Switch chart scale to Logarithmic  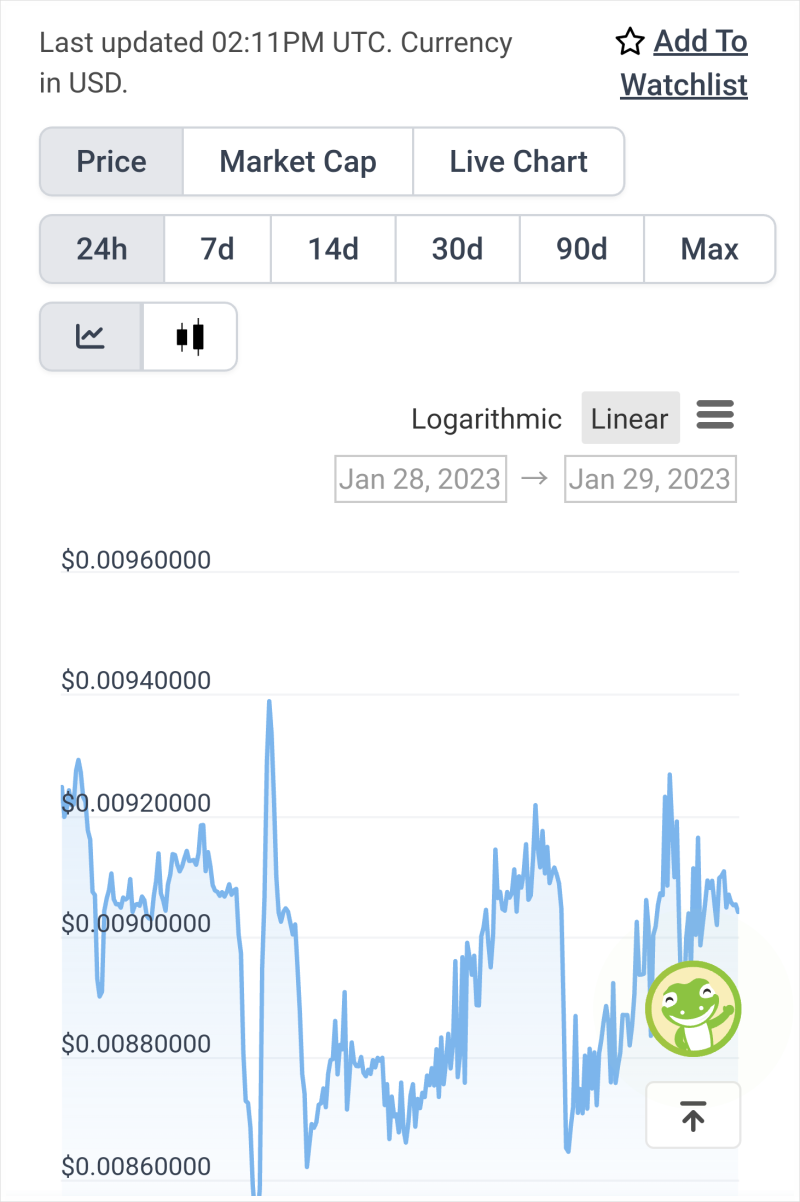pos(487,418)
